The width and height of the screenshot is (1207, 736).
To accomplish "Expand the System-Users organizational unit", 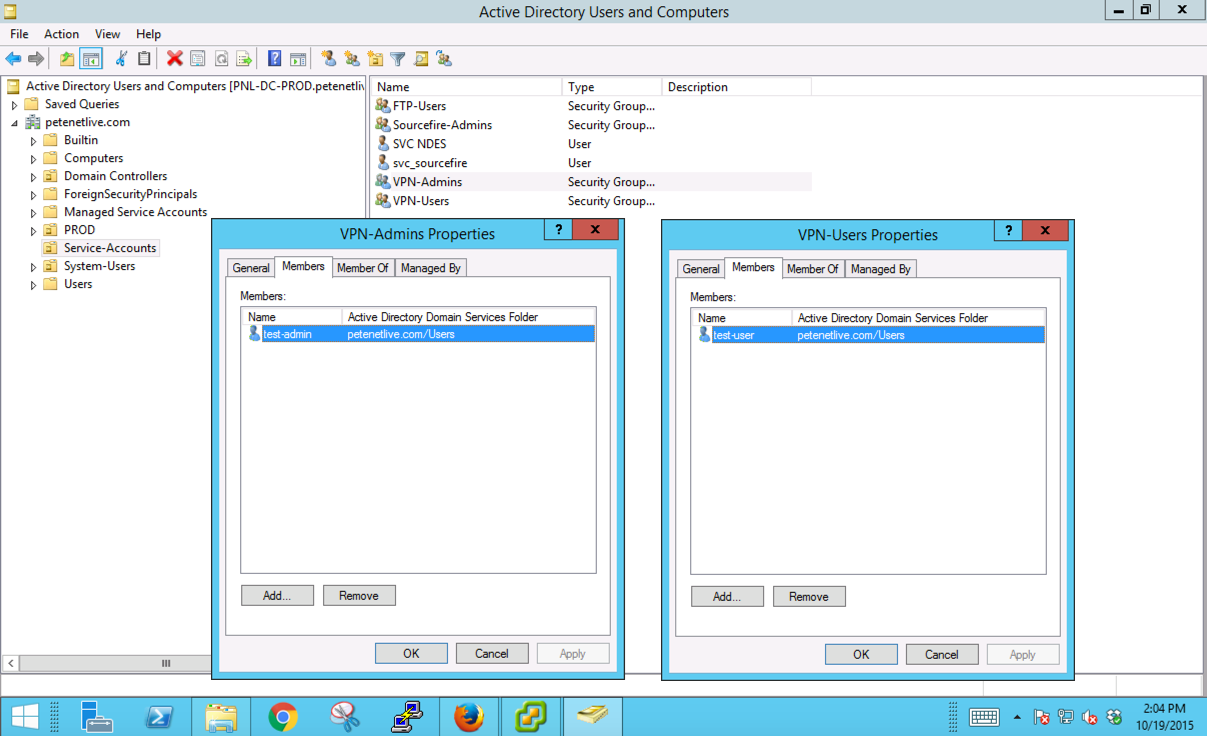I will (x=33, y=267).
